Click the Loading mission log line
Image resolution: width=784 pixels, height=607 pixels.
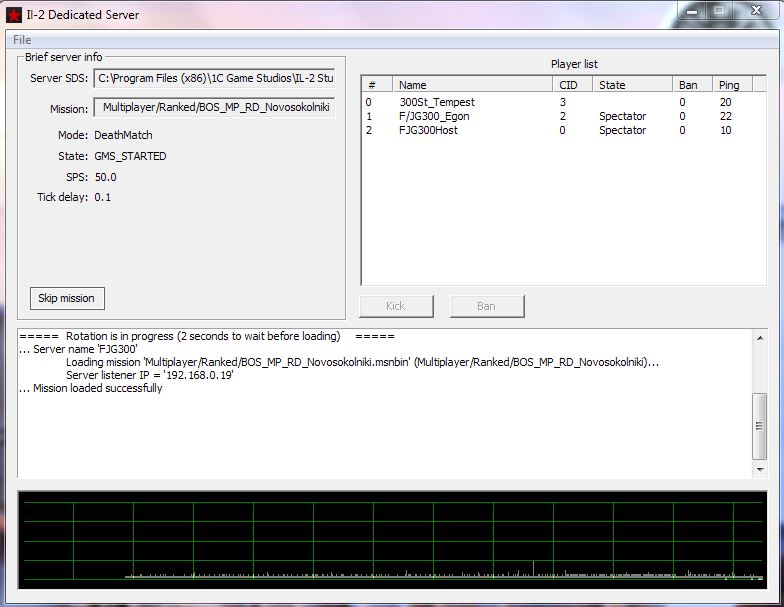click(362, 362)
